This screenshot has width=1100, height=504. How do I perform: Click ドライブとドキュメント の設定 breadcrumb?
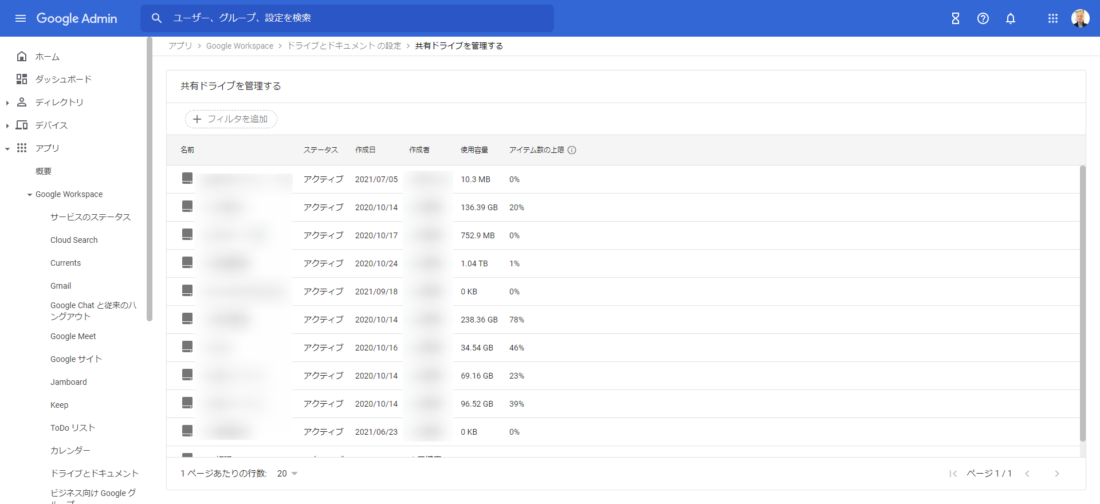(344, 46)
